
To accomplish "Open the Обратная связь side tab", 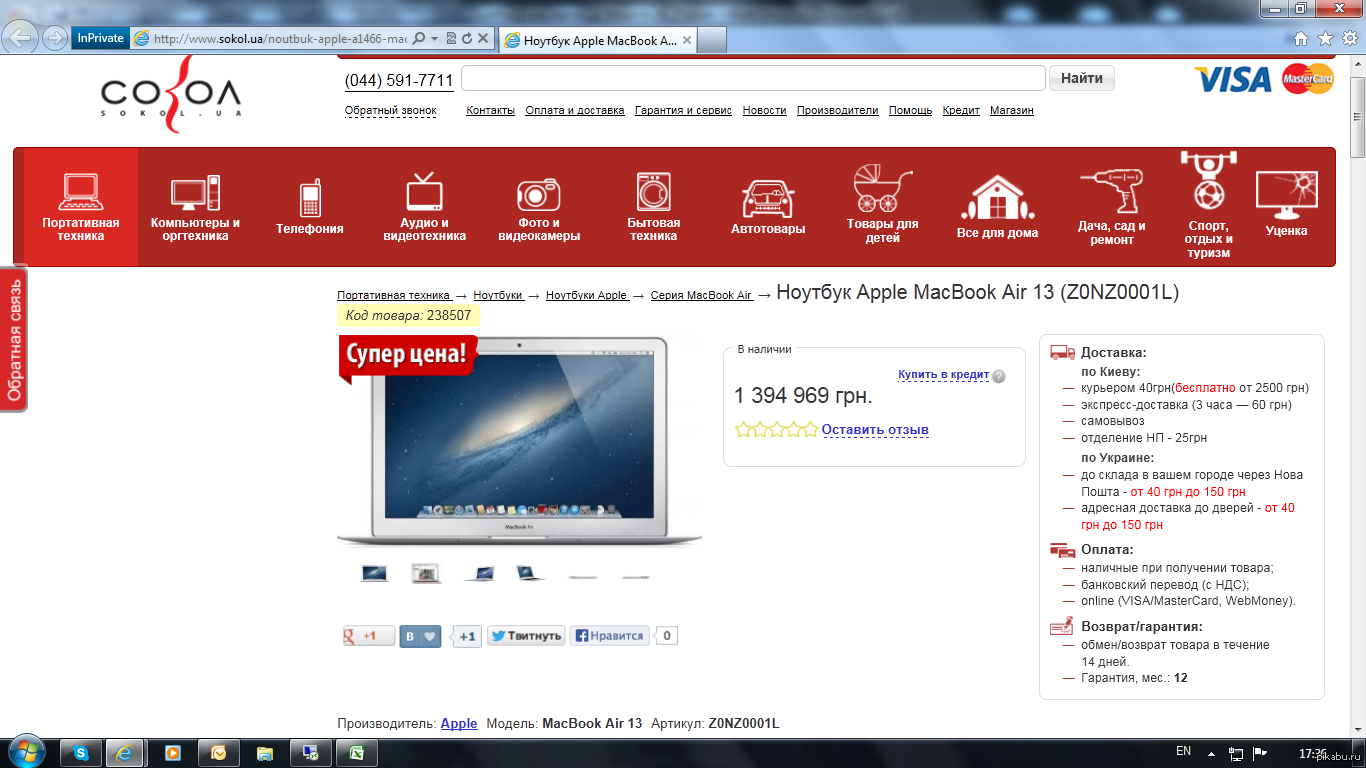I will tap(14, 339).
